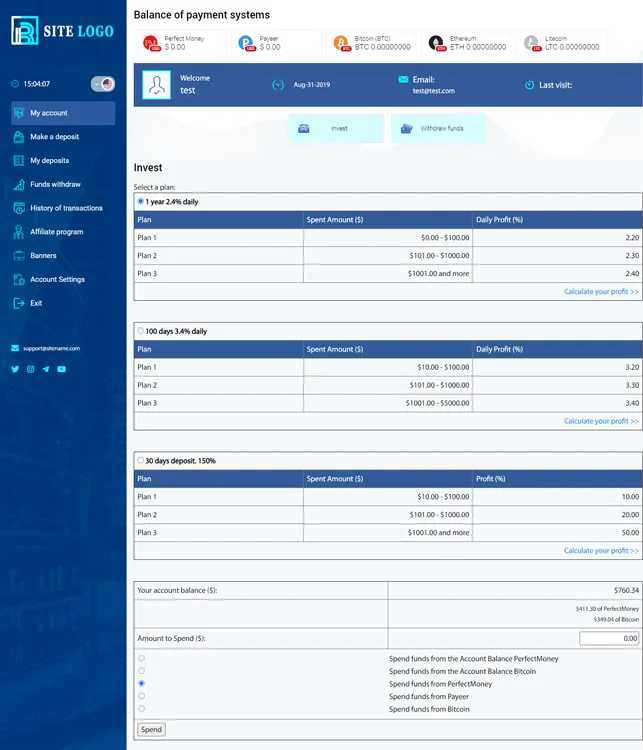This screenshot has height=750, width=643.
Task: Click Exit in the sidebar
Action: 63,303
